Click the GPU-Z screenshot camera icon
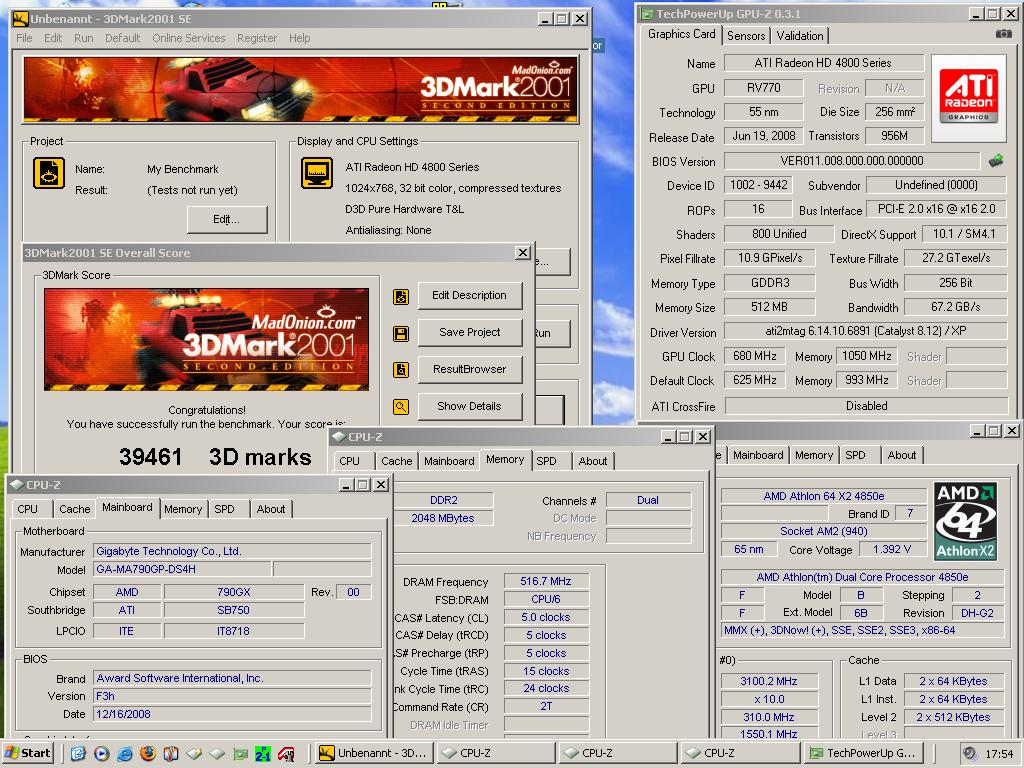 (1004, 34)
